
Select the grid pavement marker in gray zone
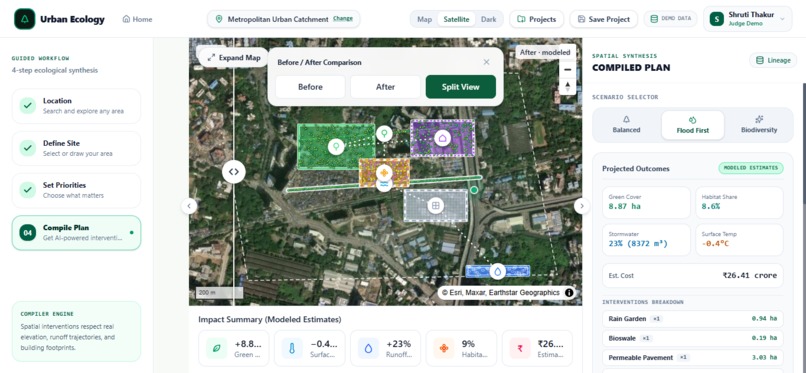click(x=435, y=206)
